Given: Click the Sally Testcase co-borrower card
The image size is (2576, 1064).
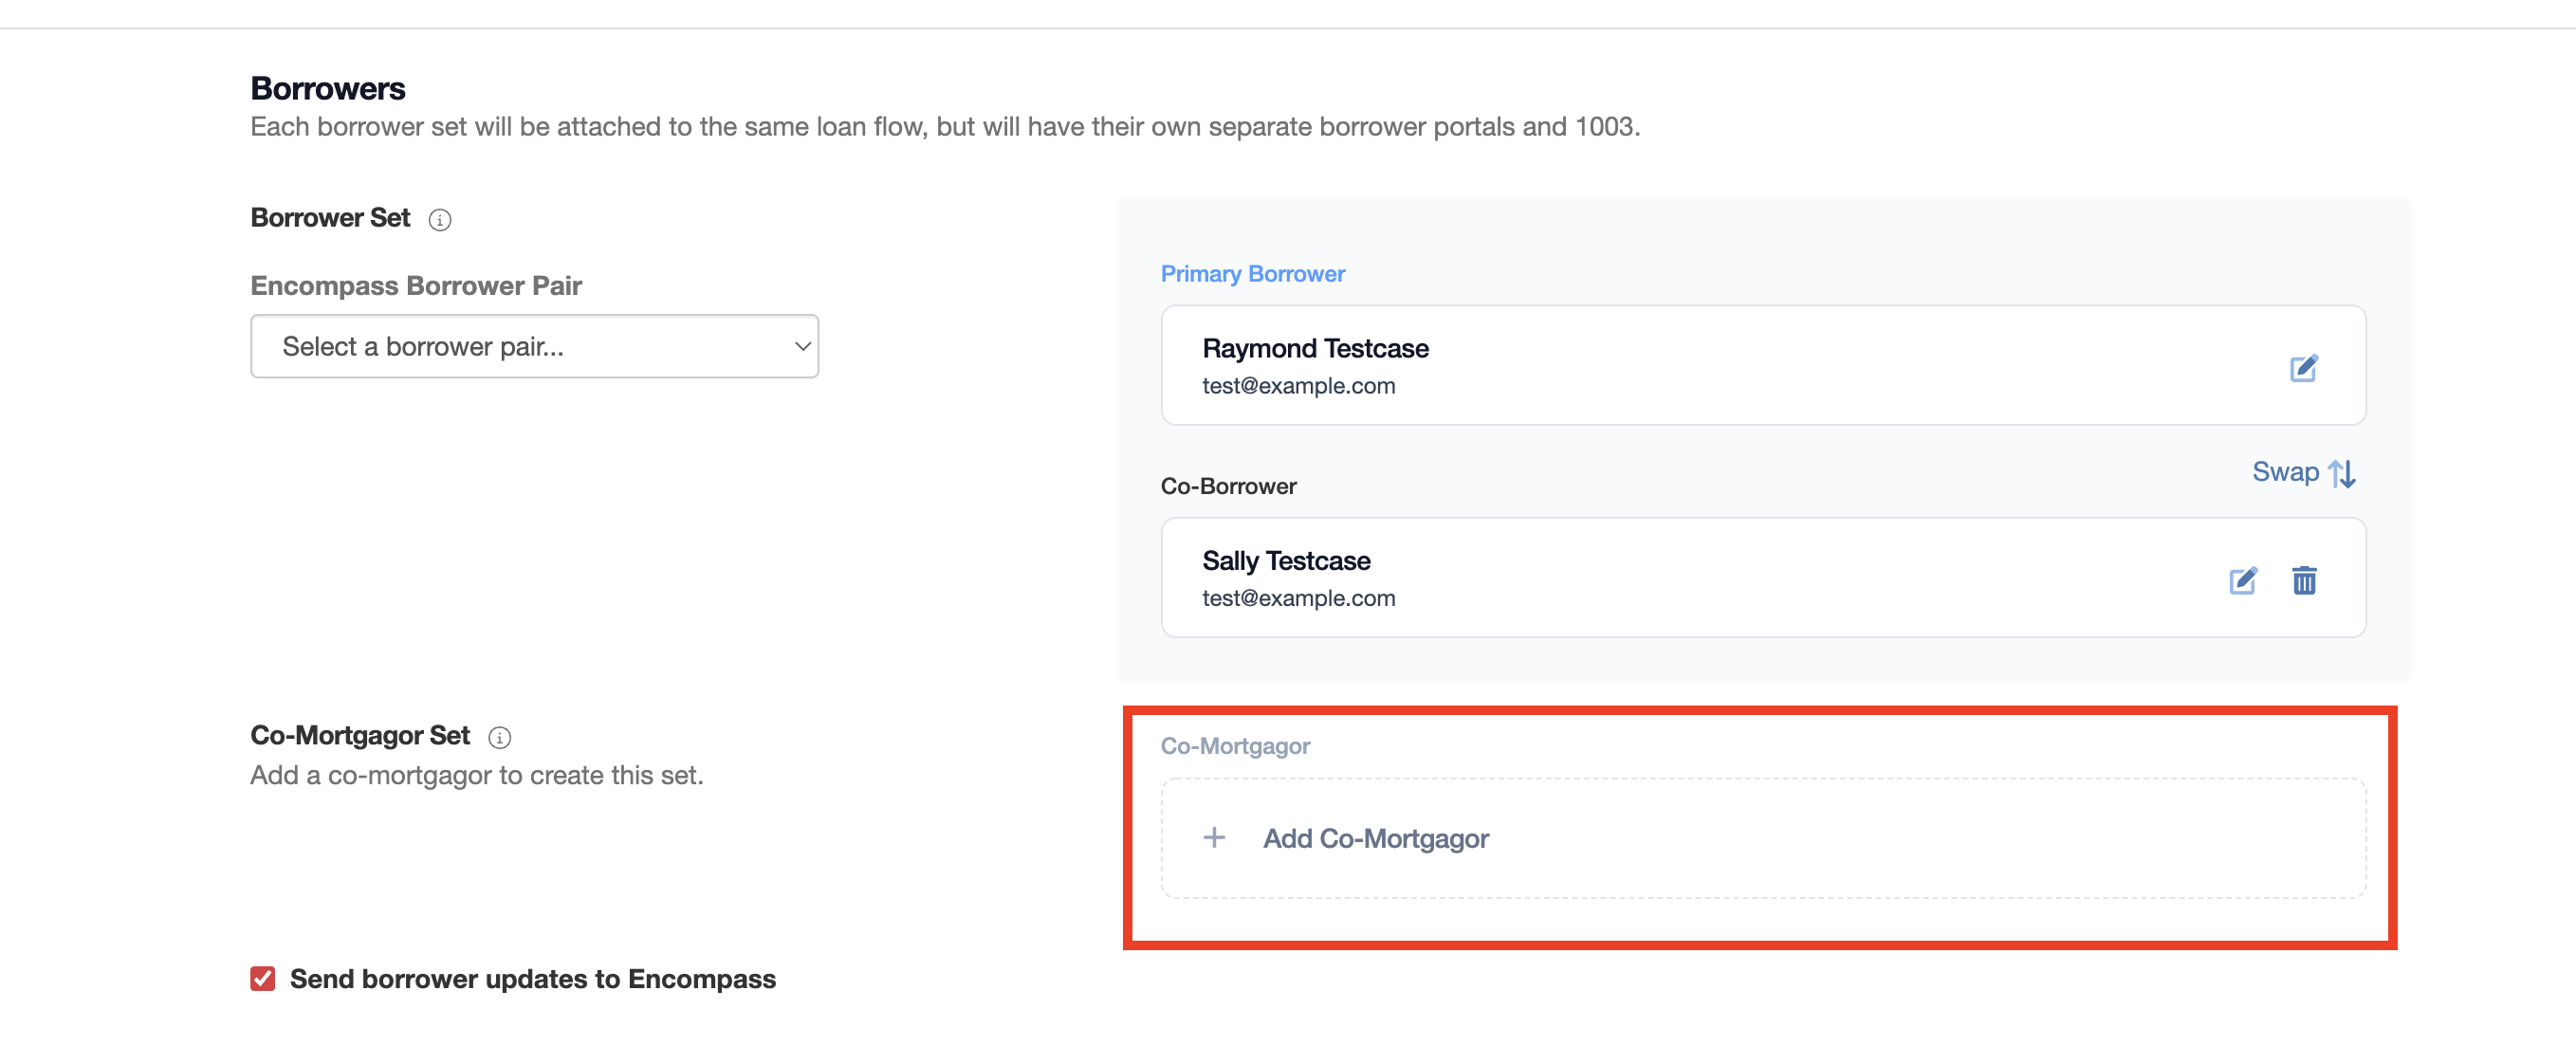Looking at the screenshot, I should click(1700, 578).
